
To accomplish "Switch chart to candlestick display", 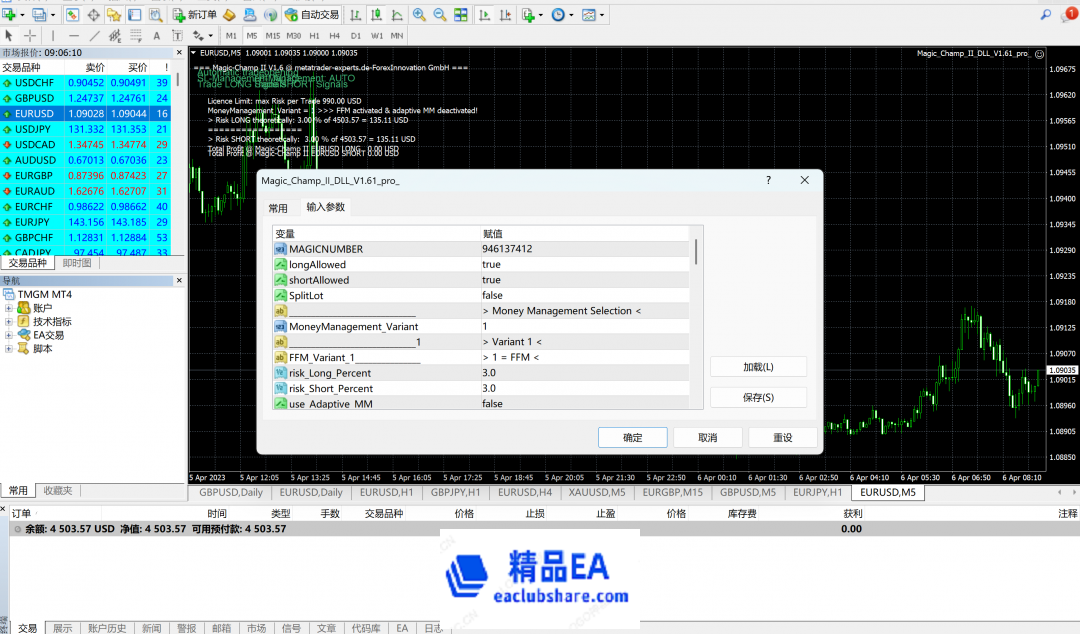I will pyautogui.click(x=375, y=15).
